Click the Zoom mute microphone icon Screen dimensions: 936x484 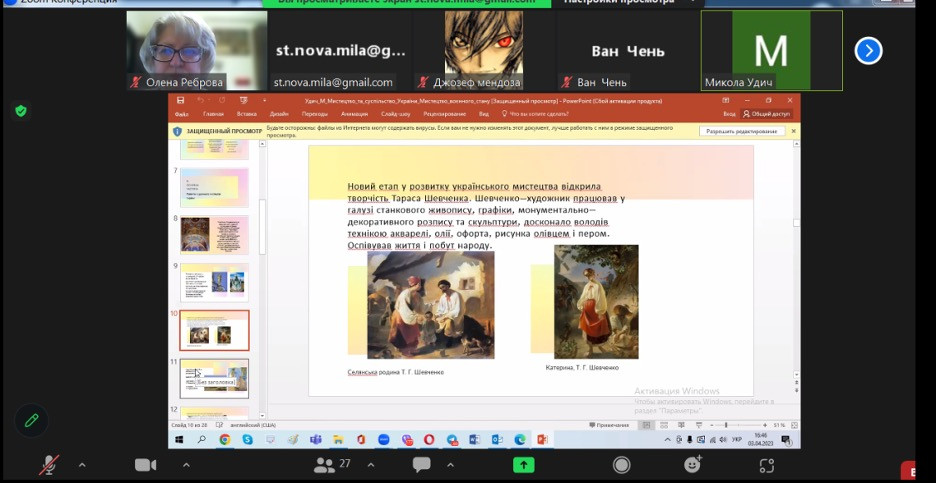49,465
